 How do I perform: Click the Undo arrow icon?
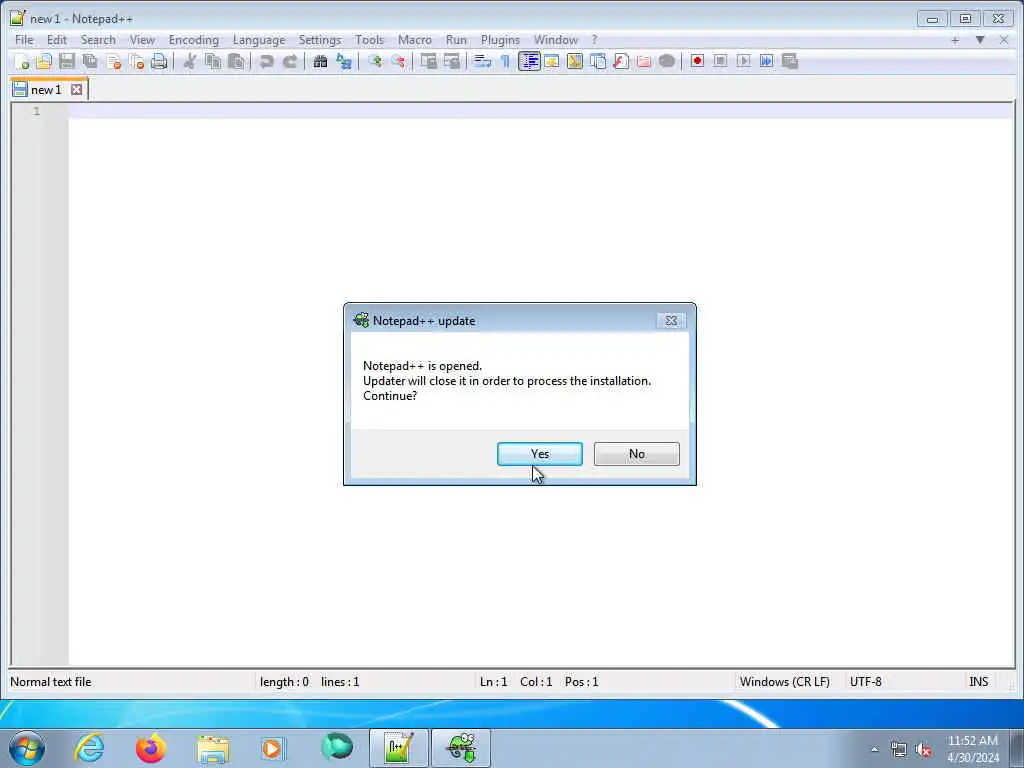266,61
